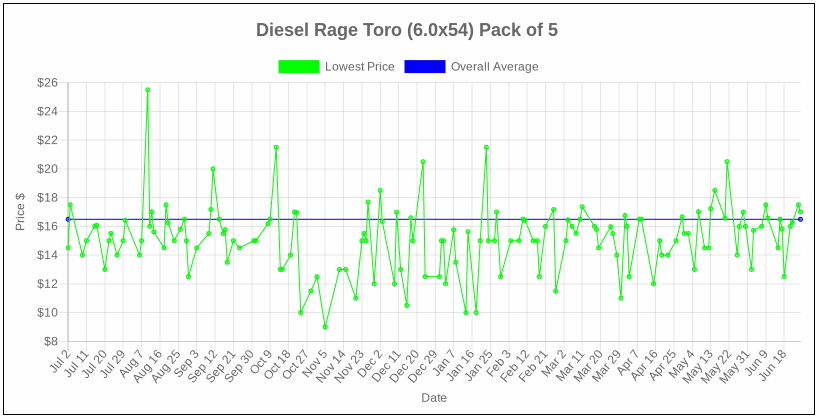Click the '$8' y-axis label
This screenshot has width=818, height=418.
pyautogui.click(x=50, y=341)
